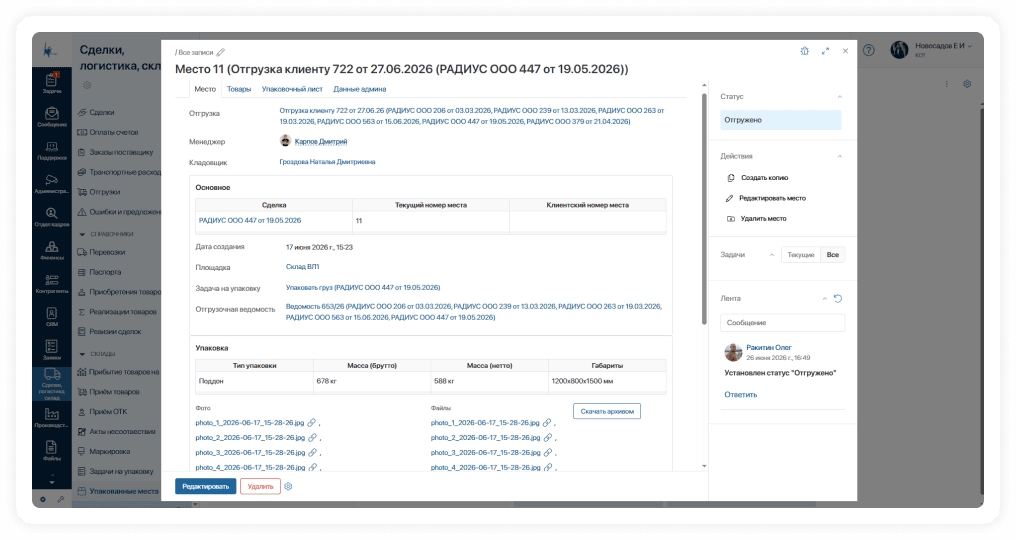The height and width of the screenshot is (540, 1016).
Task: Open the Упаковочный лист tab
Action: [292, 89]
